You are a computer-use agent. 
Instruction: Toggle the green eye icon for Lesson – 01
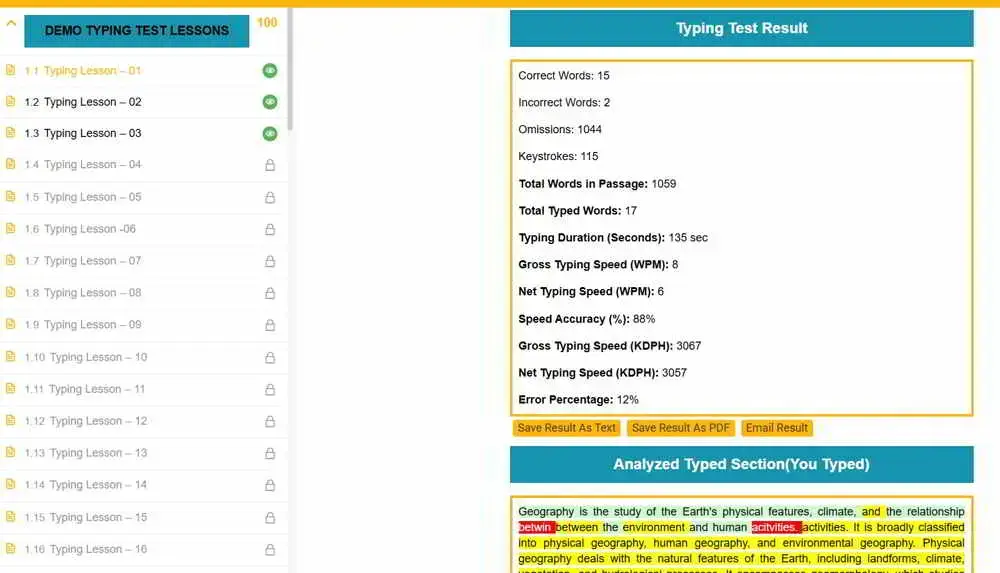(x=270, y=70)
